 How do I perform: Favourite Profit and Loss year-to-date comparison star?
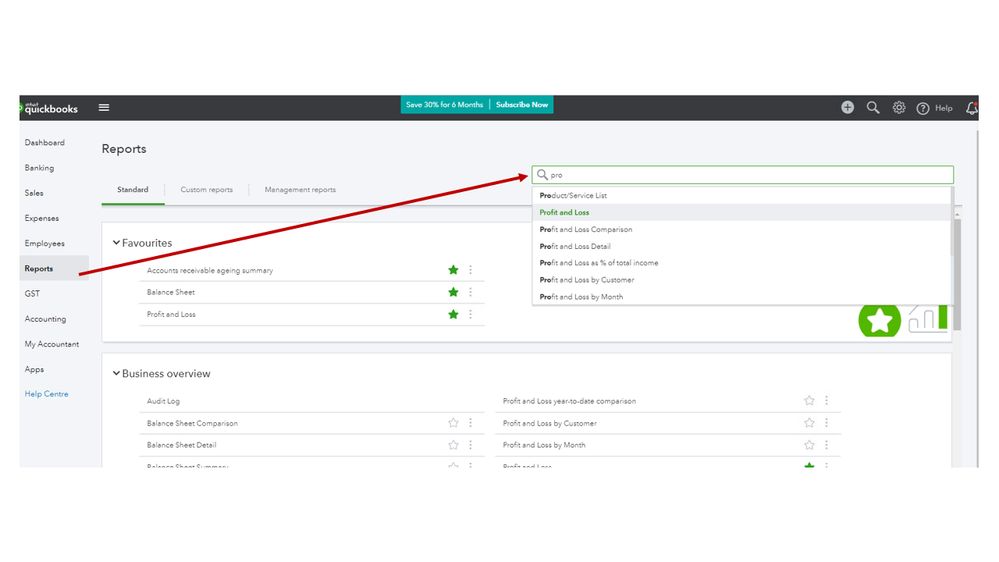809,400
